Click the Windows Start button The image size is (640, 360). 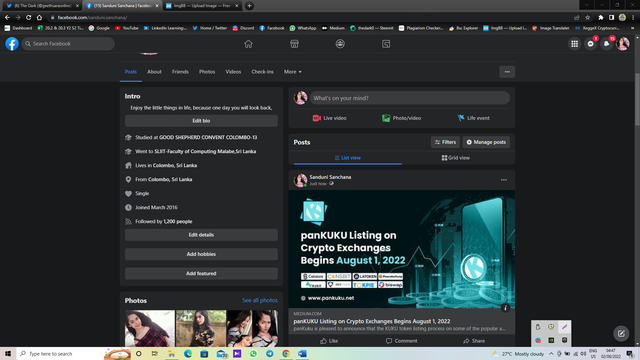8,353
